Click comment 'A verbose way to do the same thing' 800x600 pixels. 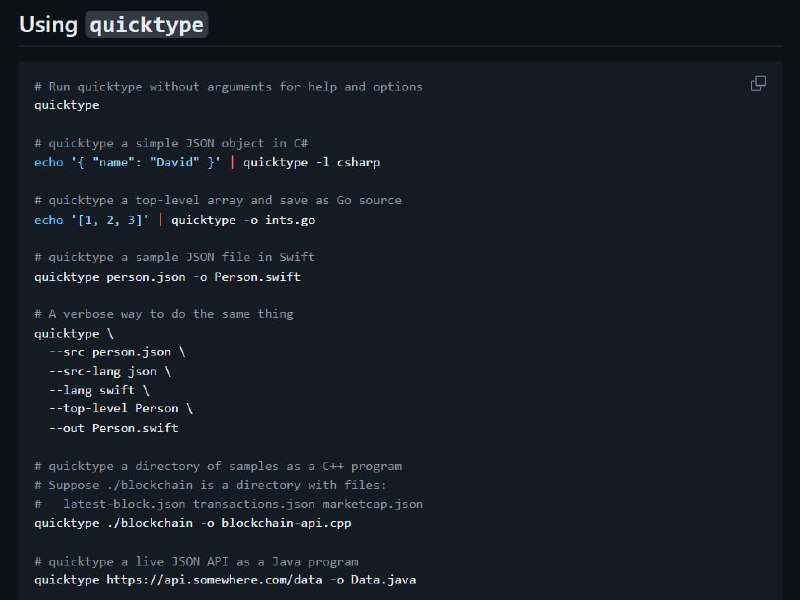[x=164, y=314]
